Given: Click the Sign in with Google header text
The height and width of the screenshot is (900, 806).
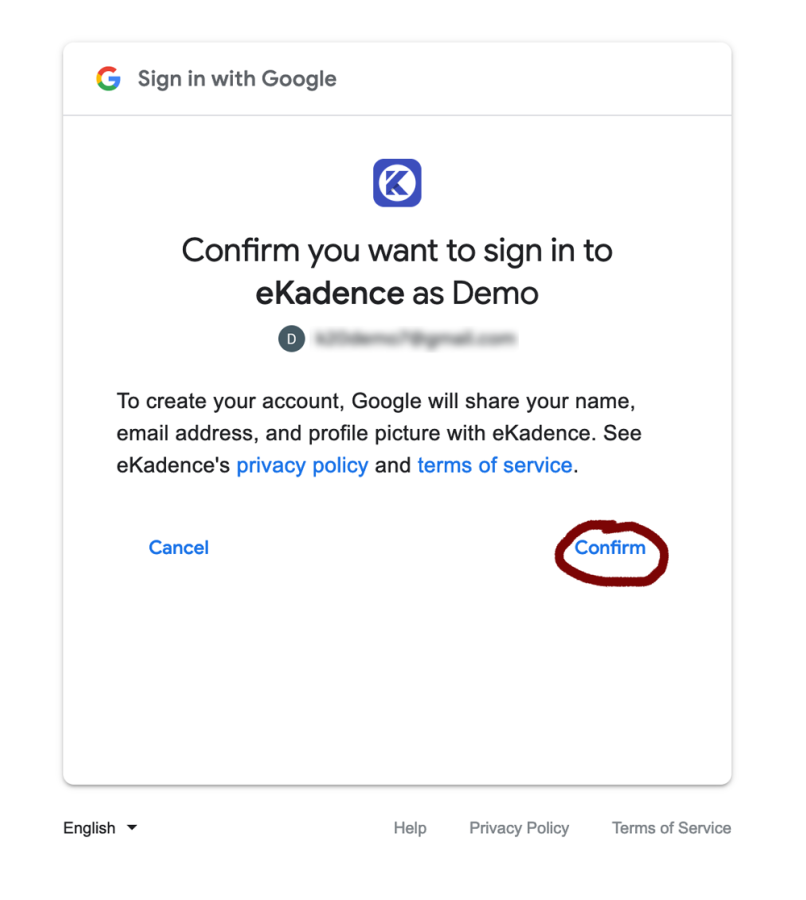Looking at the screenshot, I should pyautogui.click(x=237, y=79).
